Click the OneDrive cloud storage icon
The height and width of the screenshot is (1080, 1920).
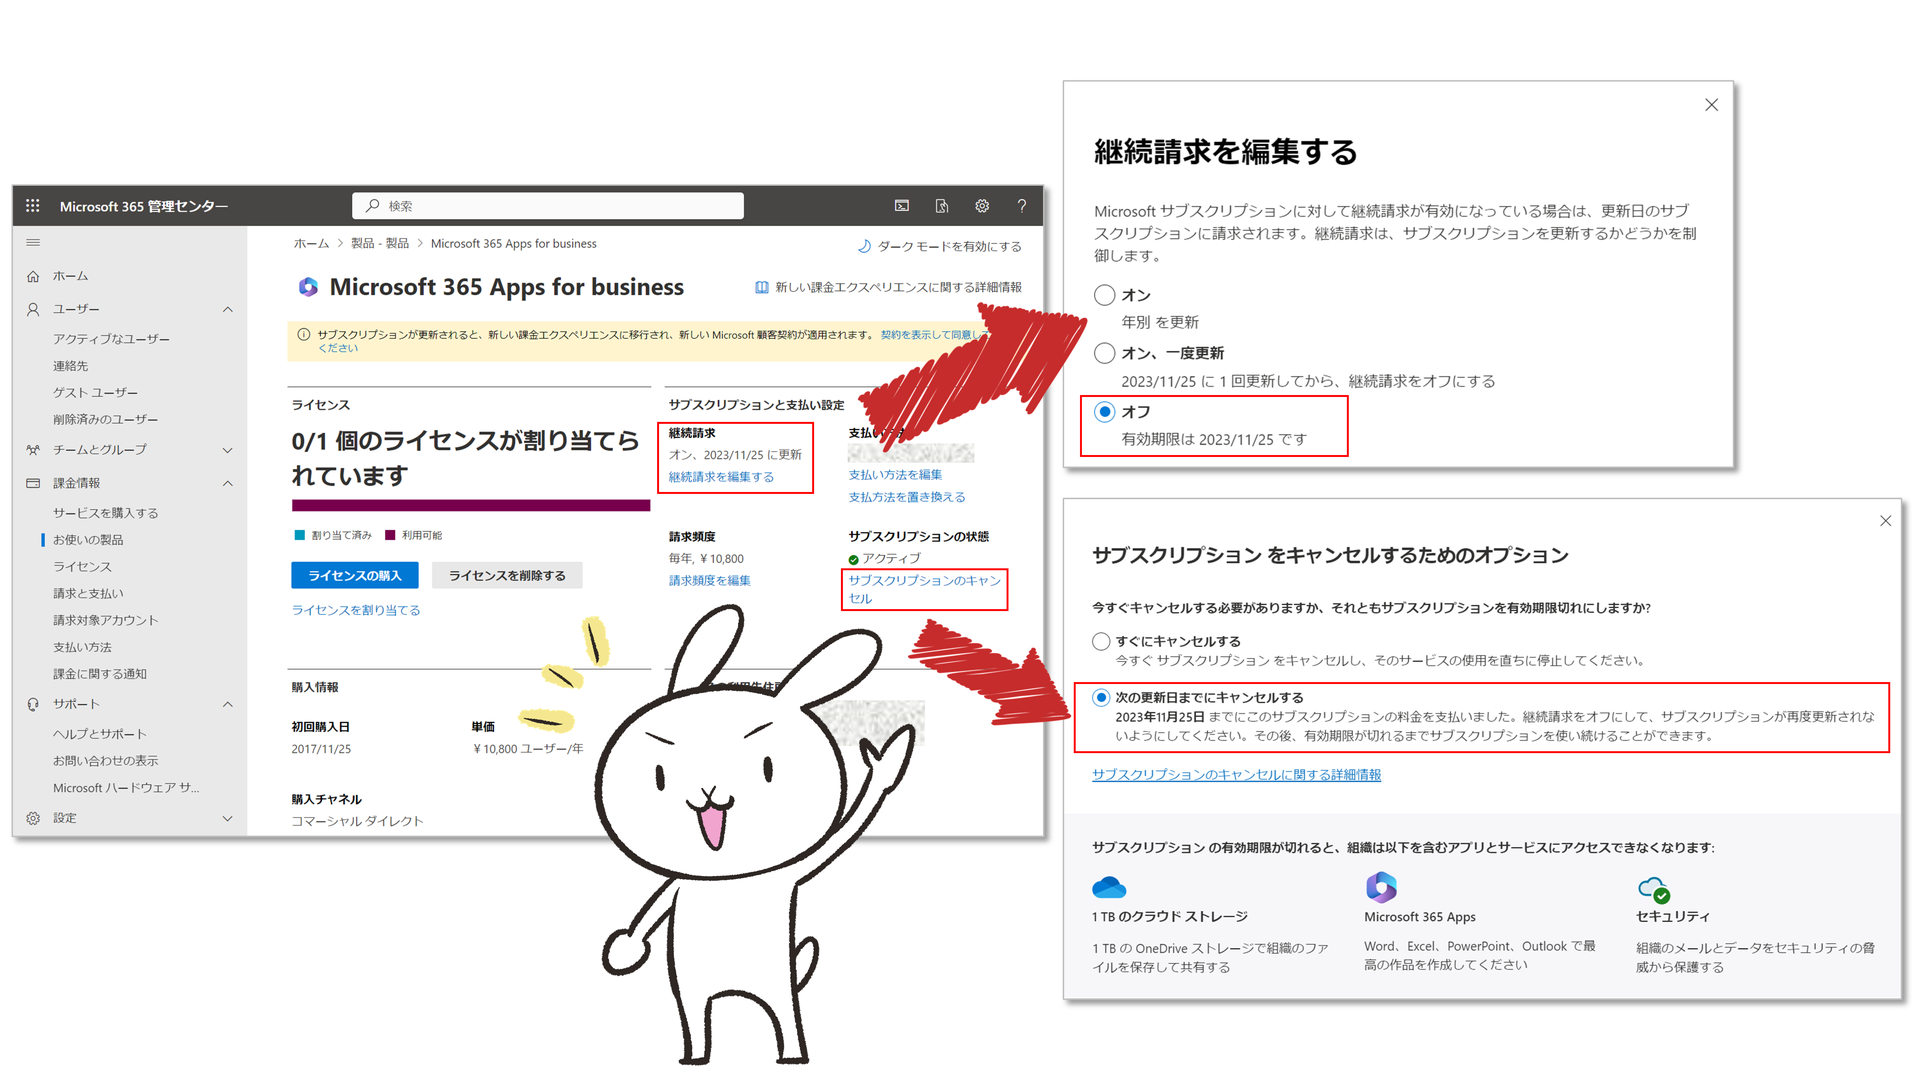pos(1109,887)
